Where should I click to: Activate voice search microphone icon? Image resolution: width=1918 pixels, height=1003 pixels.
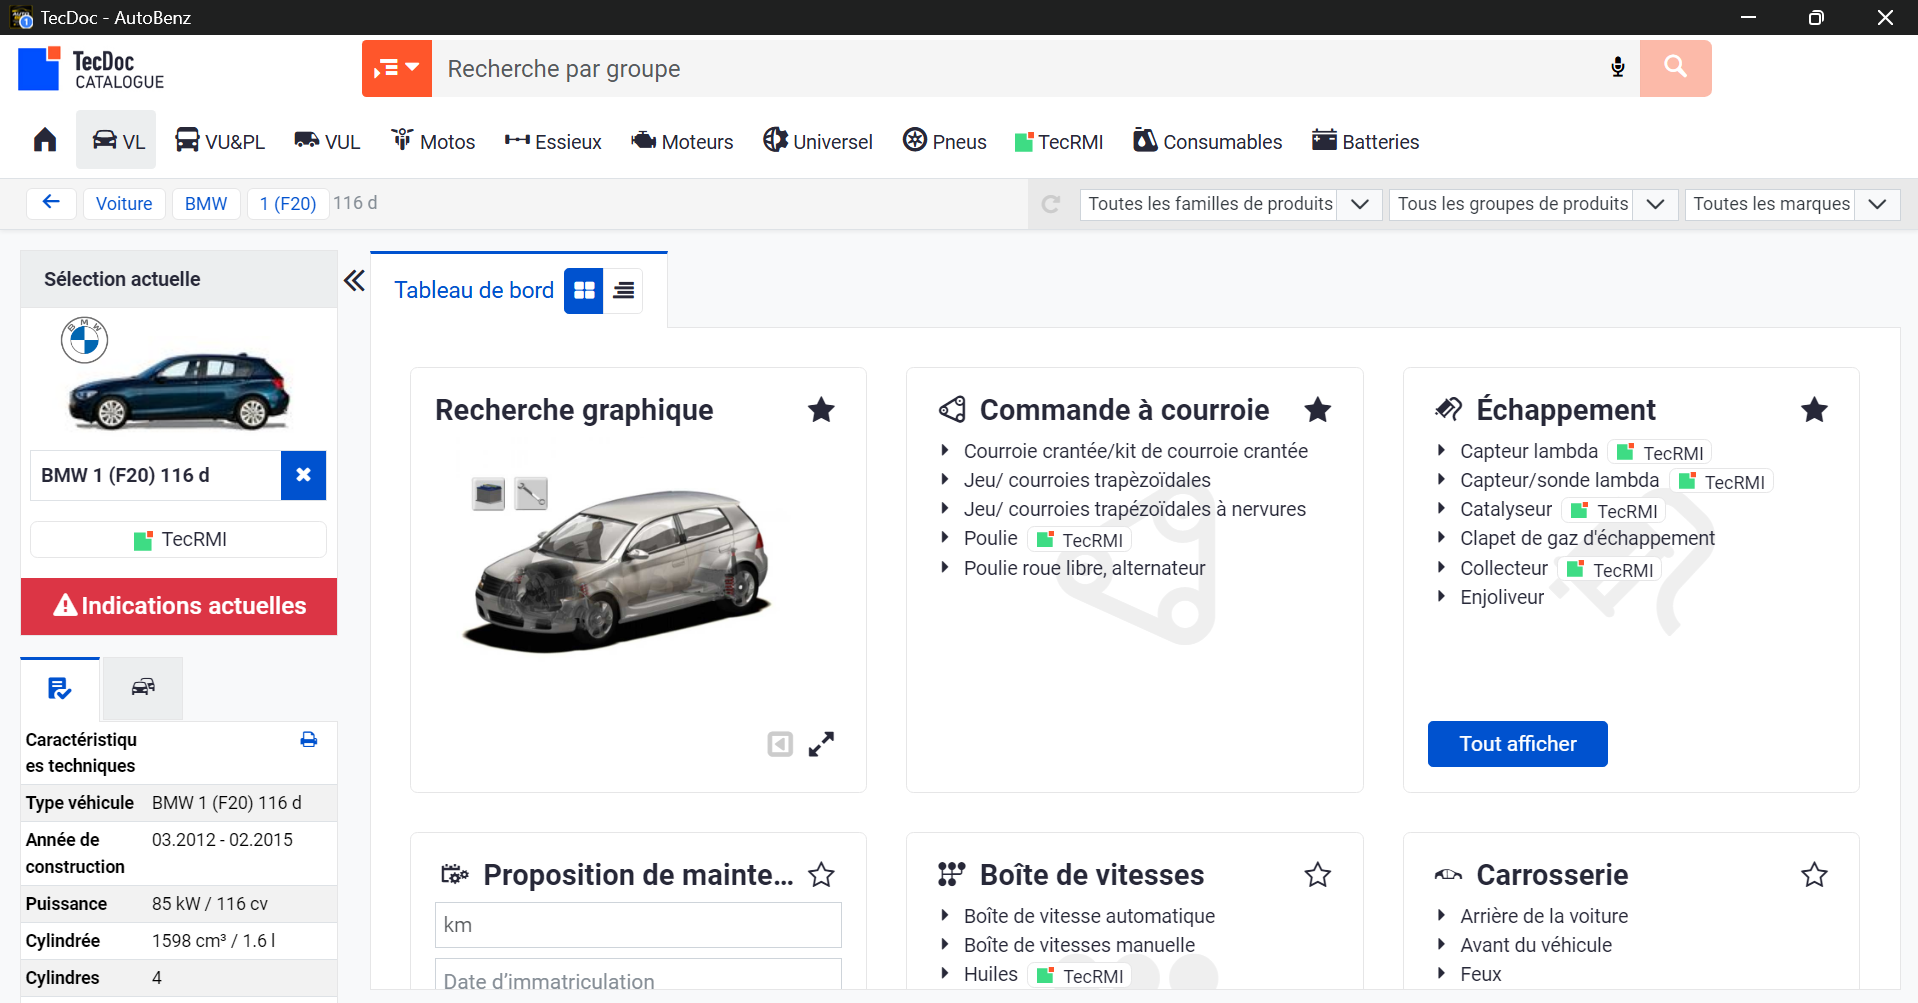point(1617,68)
